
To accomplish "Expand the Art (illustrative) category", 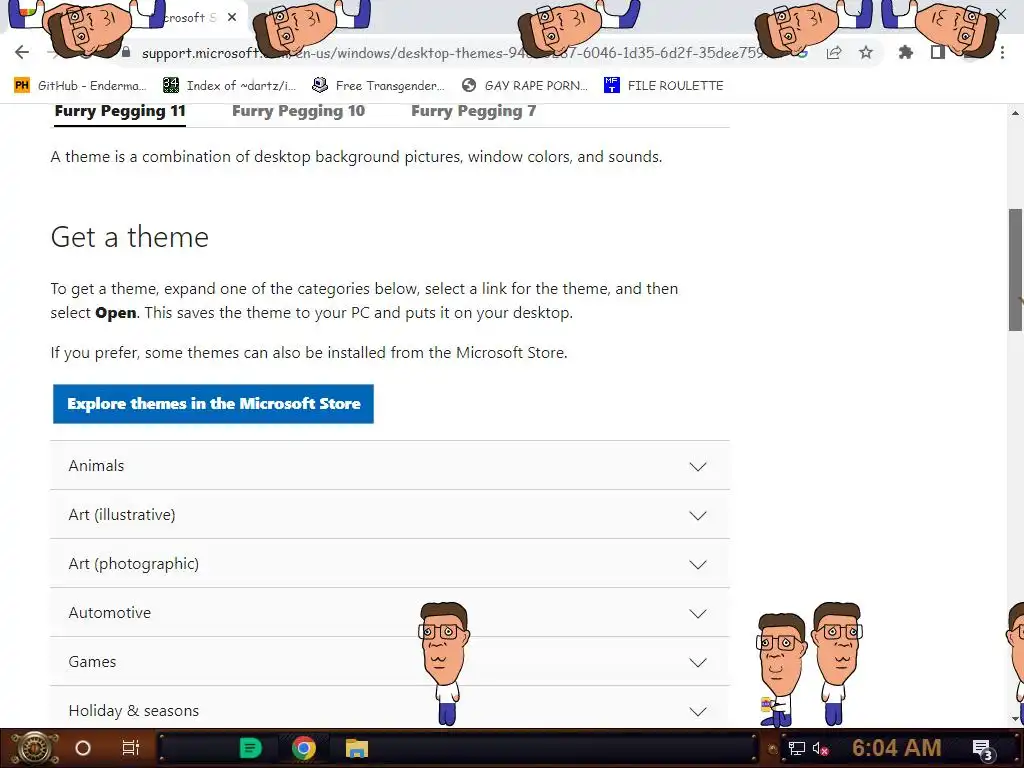I will click(390, 515).
